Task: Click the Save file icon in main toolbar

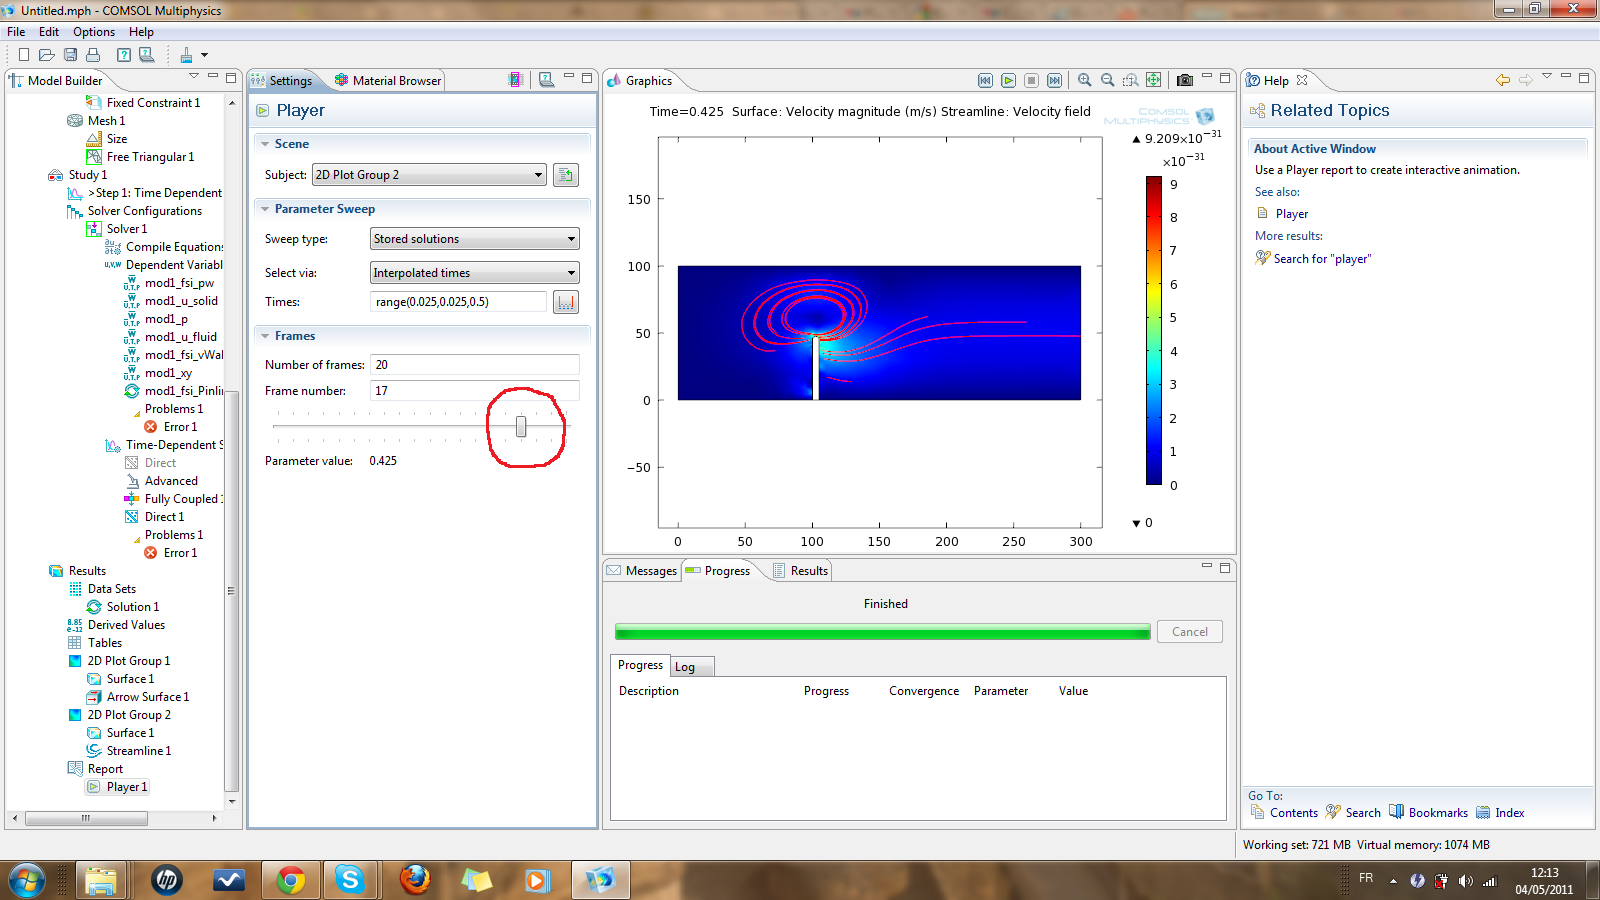Action: pos(70,55)
